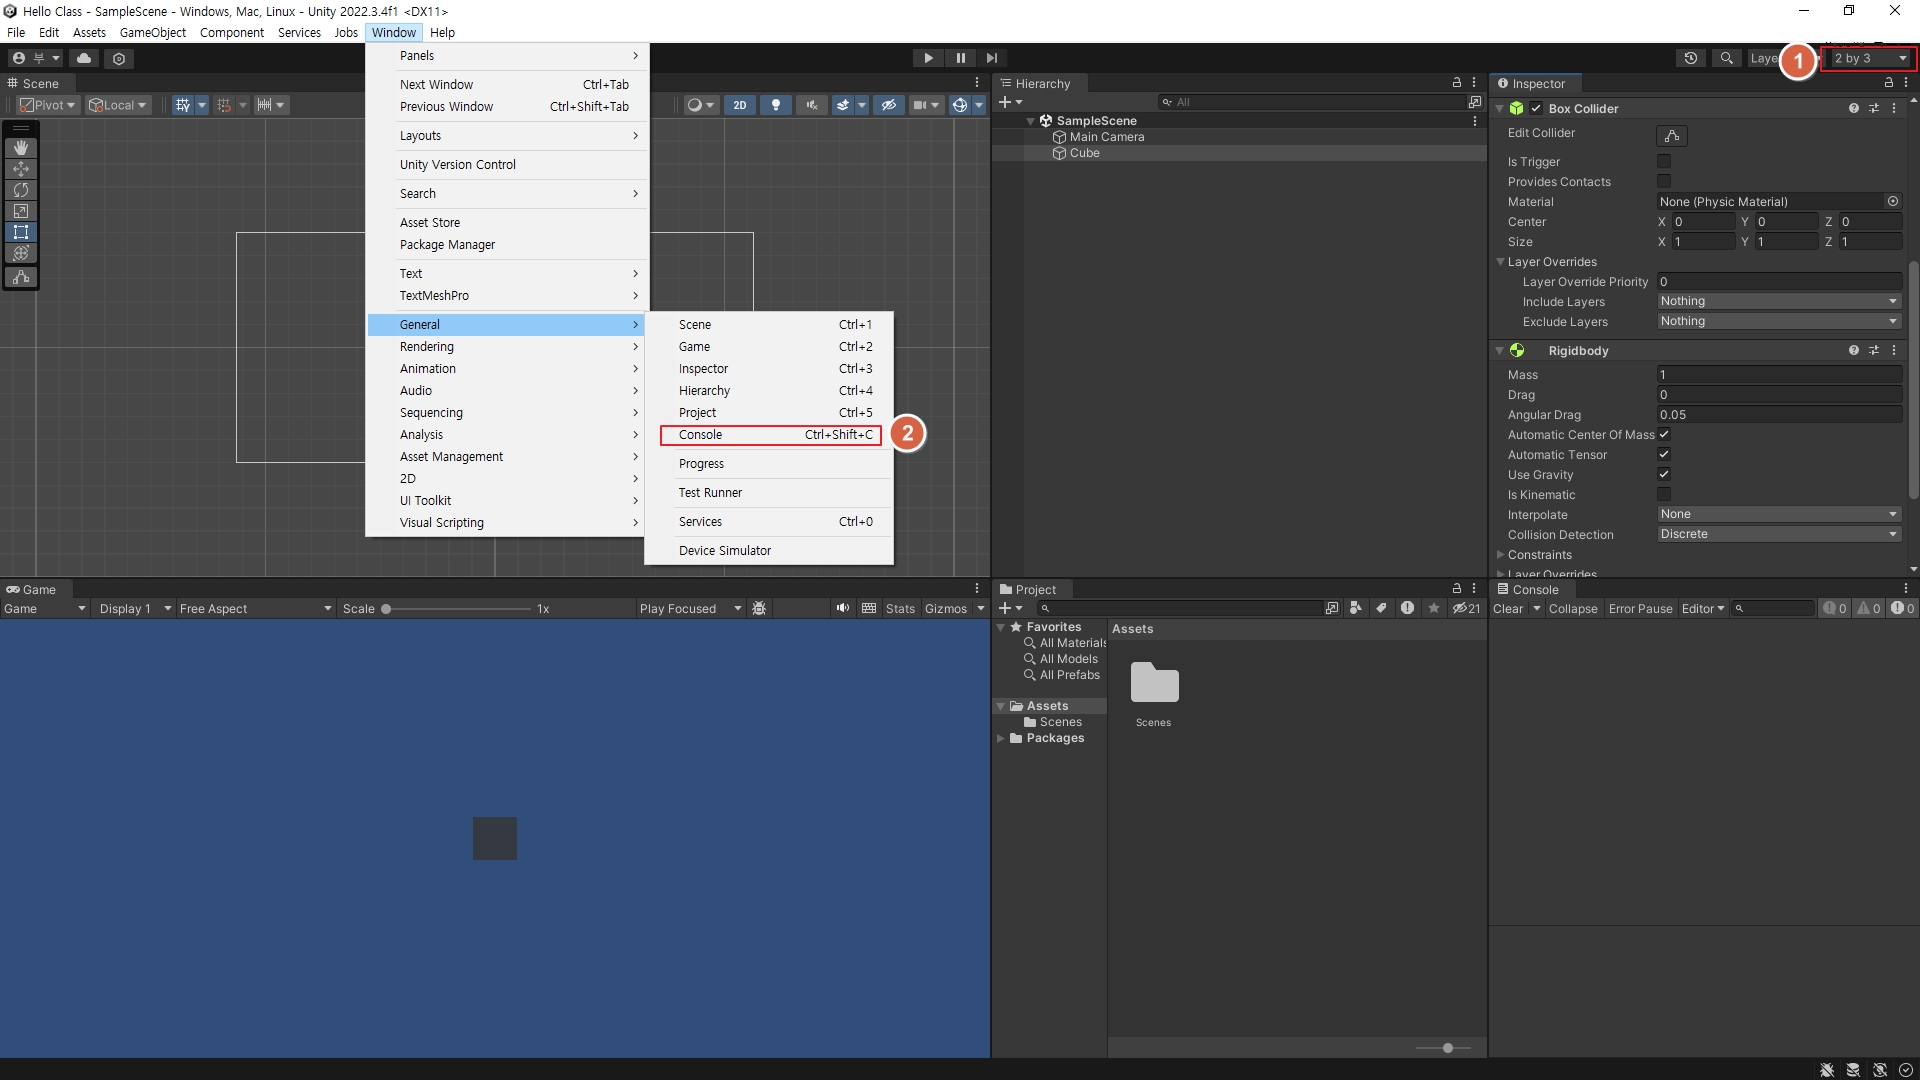Uncheck Automatic Tensor

tap(1664, 454)
